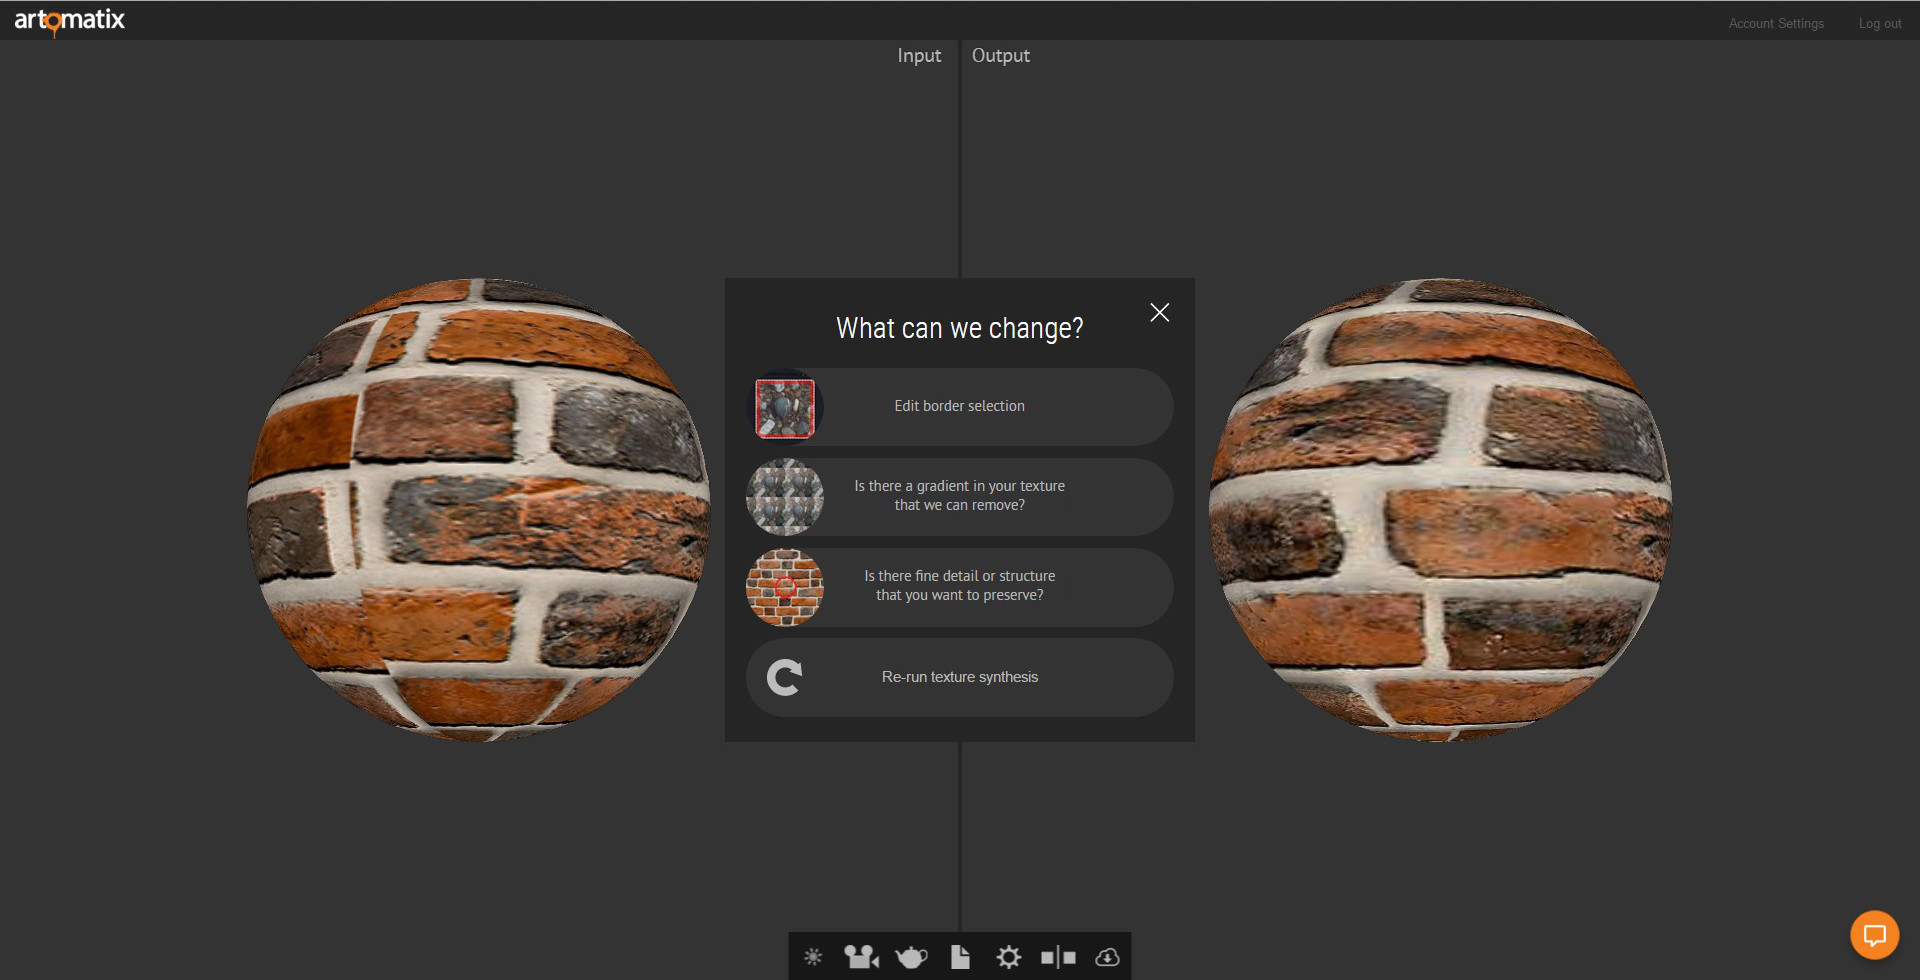Open the gear settings icon in toolbar

click(1009, 957)
